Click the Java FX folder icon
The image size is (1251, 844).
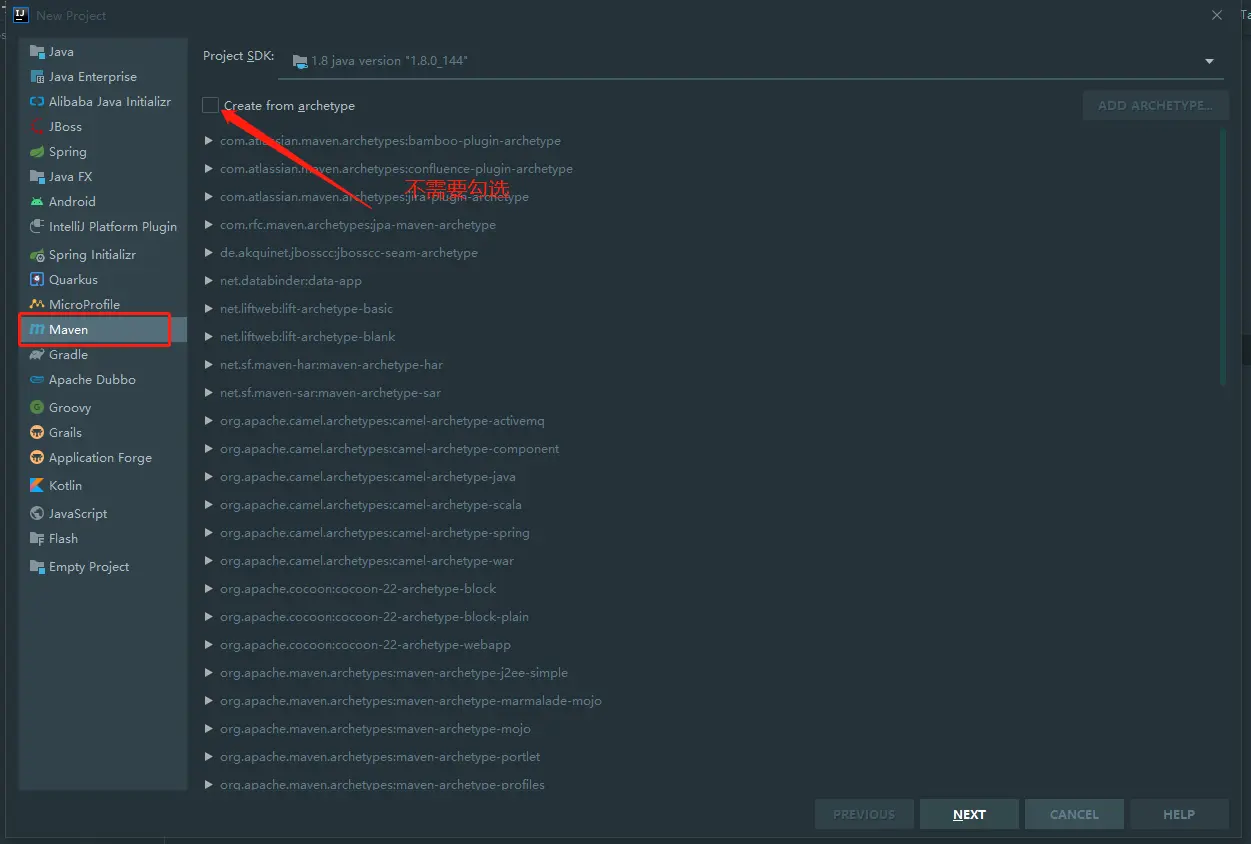(x=37, y=177)
